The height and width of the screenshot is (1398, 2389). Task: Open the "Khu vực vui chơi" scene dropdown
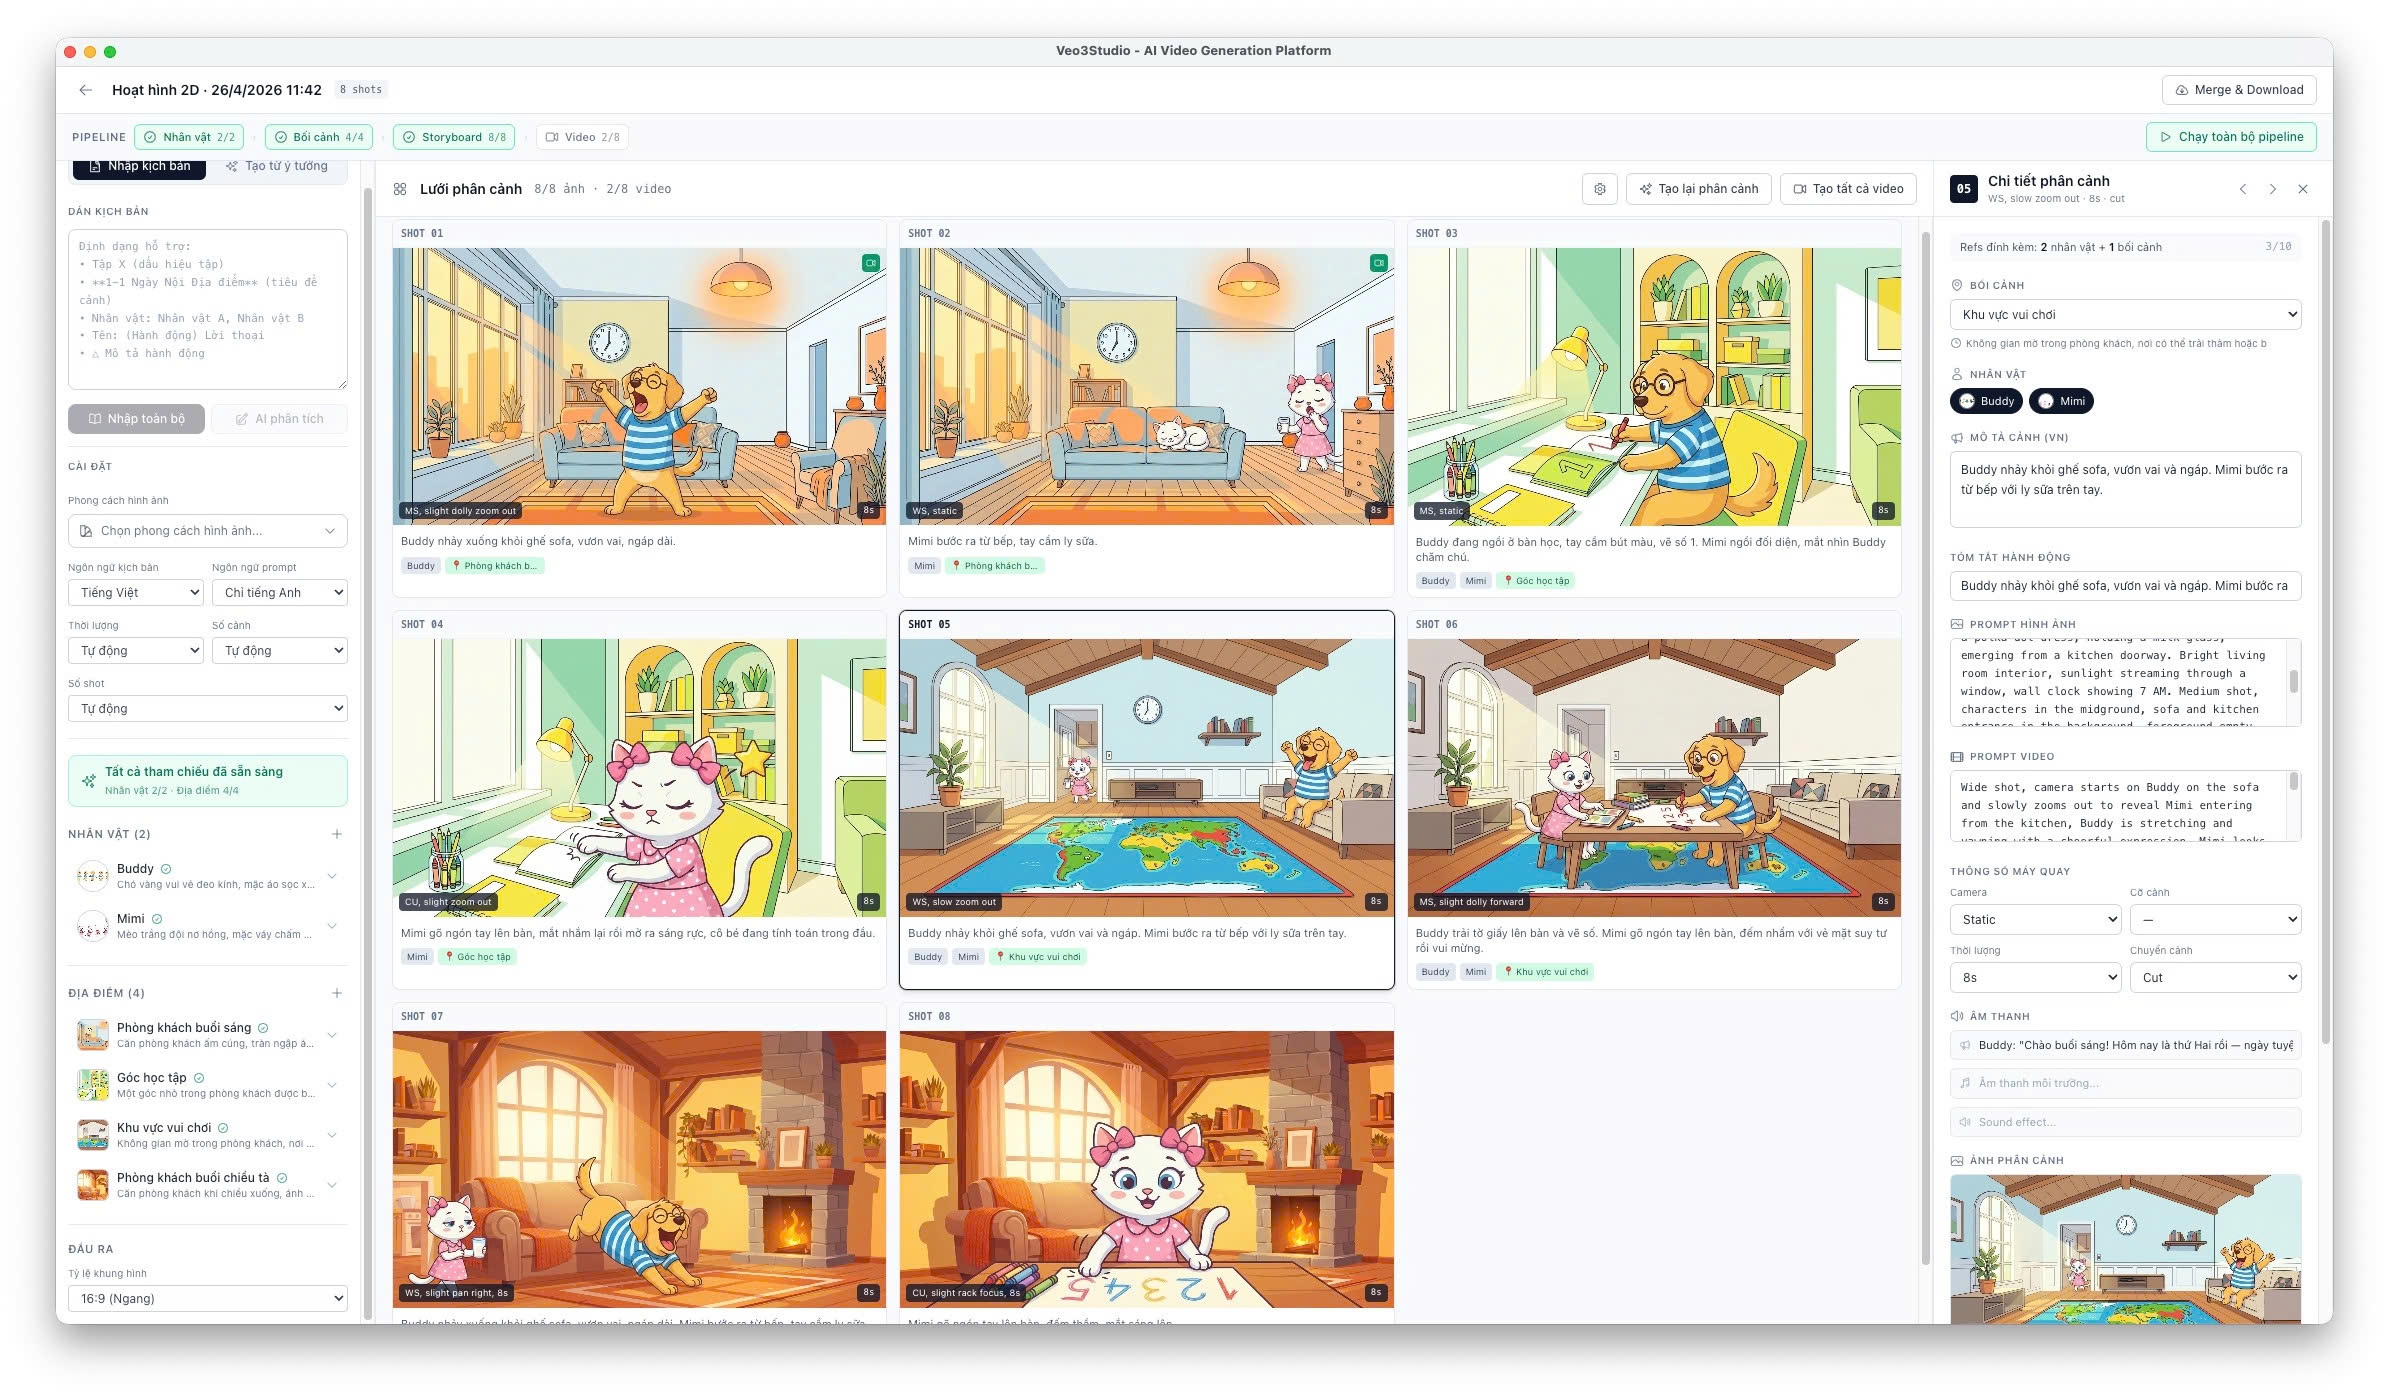pyautogui.click(x=2124, y=313)
